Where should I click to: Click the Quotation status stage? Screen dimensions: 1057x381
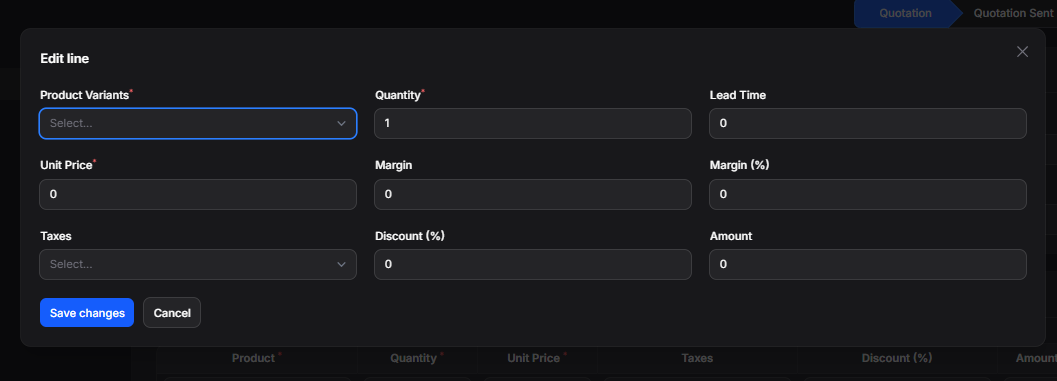[905, 13]
